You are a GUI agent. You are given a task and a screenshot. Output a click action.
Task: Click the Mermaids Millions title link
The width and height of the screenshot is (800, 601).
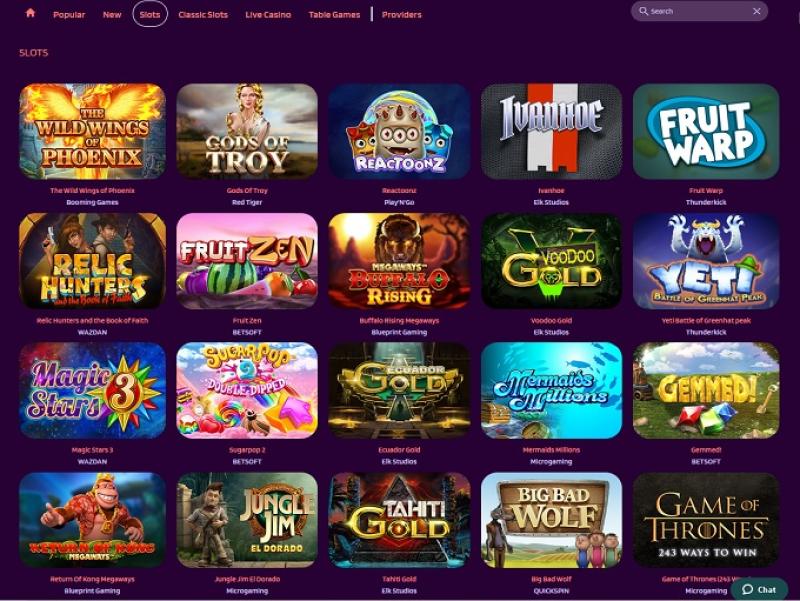click(551, 449)
